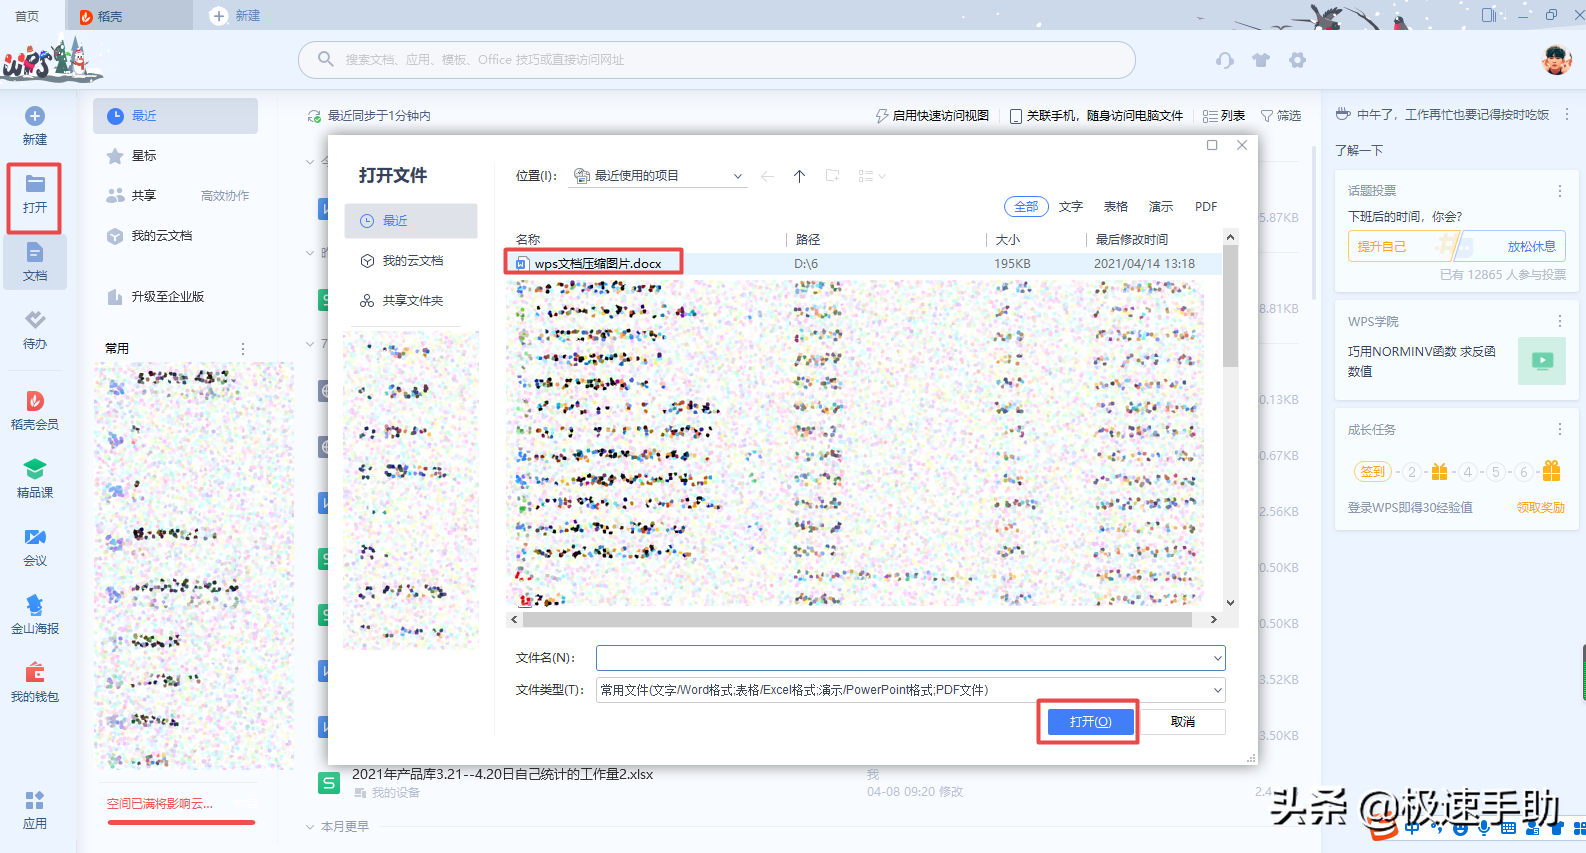Select 我的云文档 in dialog sidebar
The image size is (1586, 853).
click(x=411, y=261)
